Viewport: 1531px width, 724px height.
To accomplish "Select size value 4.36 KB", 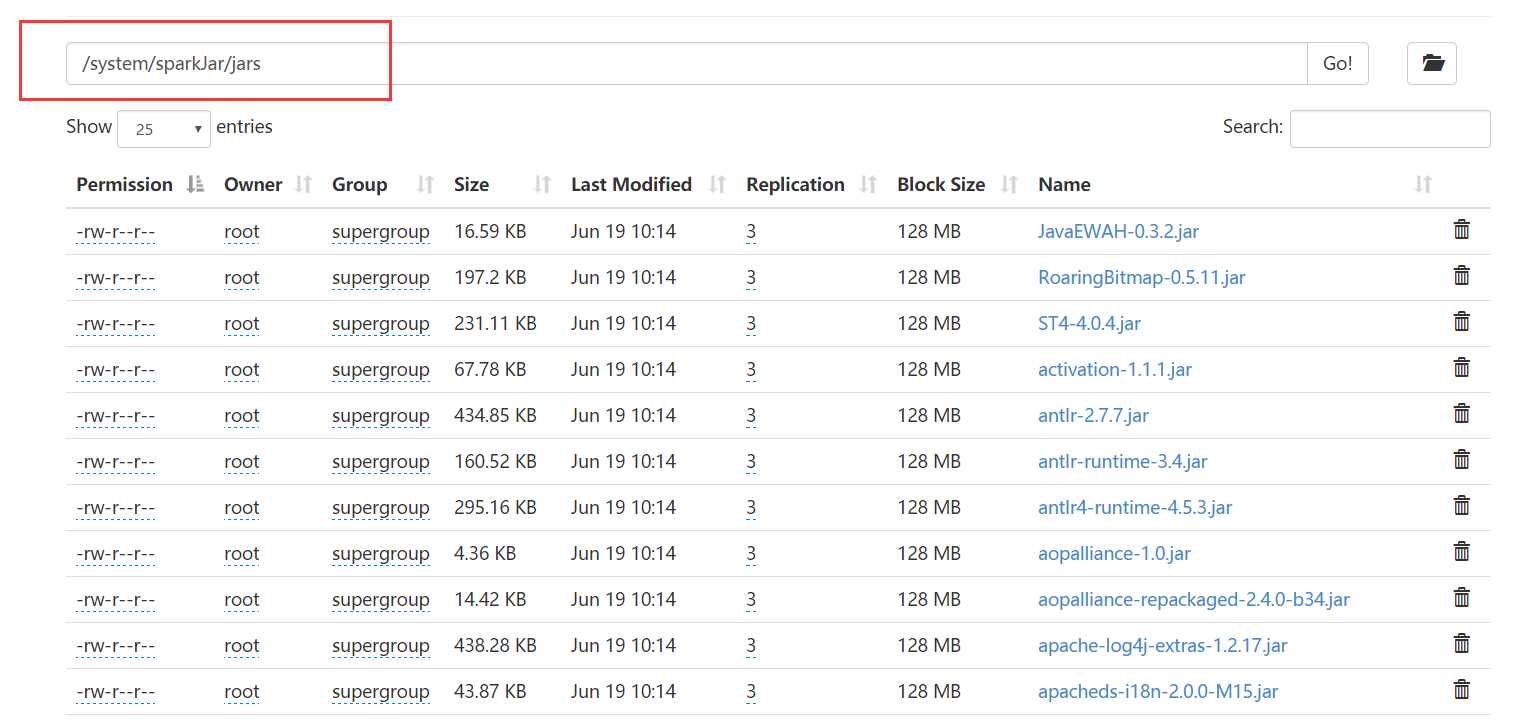I will point(485,554).
